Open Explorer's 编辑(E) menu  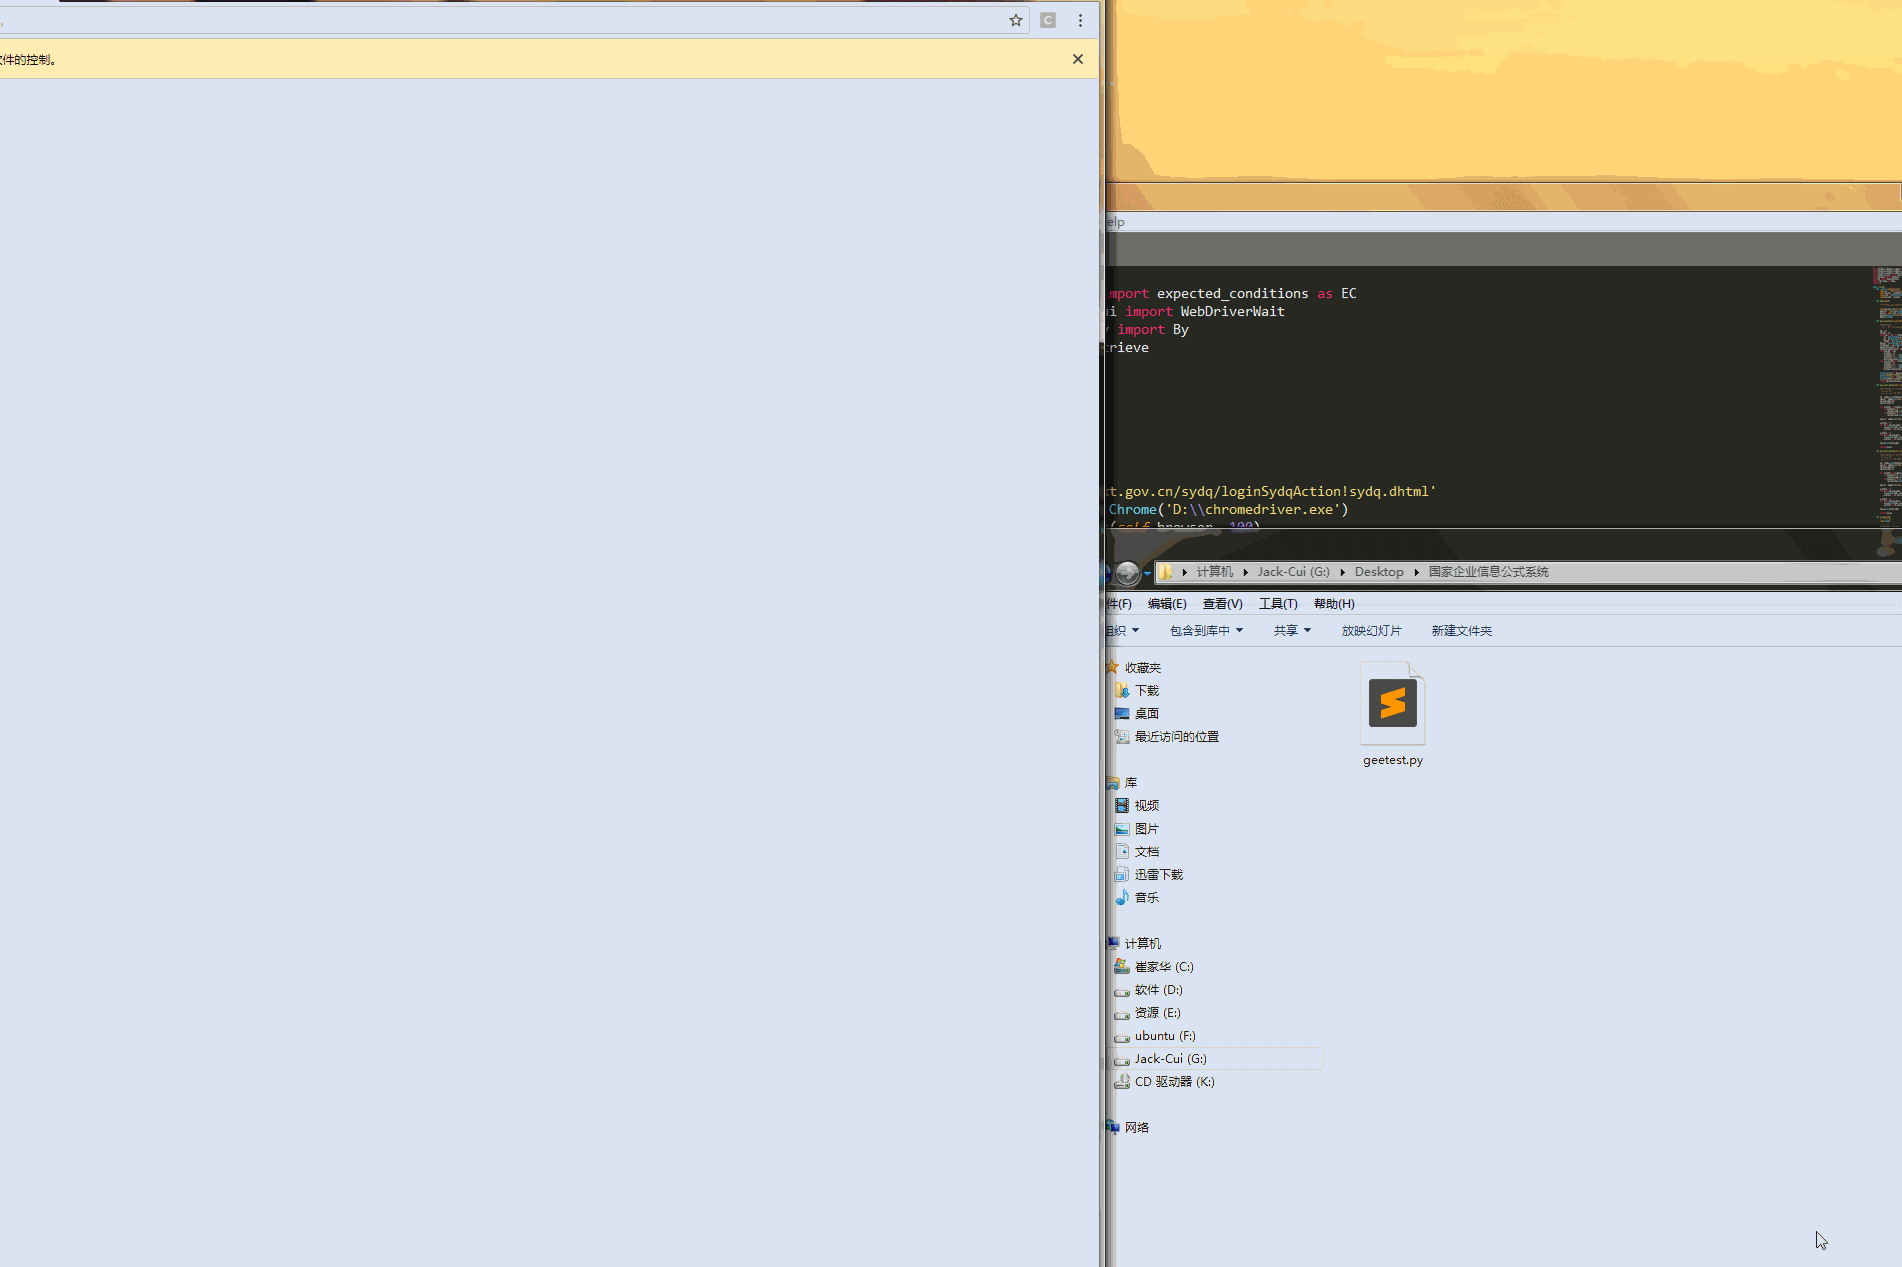1167,604
